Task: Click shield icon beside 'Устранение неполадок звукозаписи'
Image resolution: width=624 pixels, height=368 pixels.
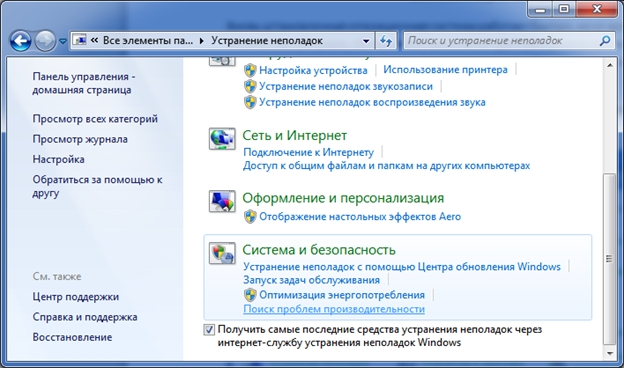Action: [250, 86]
